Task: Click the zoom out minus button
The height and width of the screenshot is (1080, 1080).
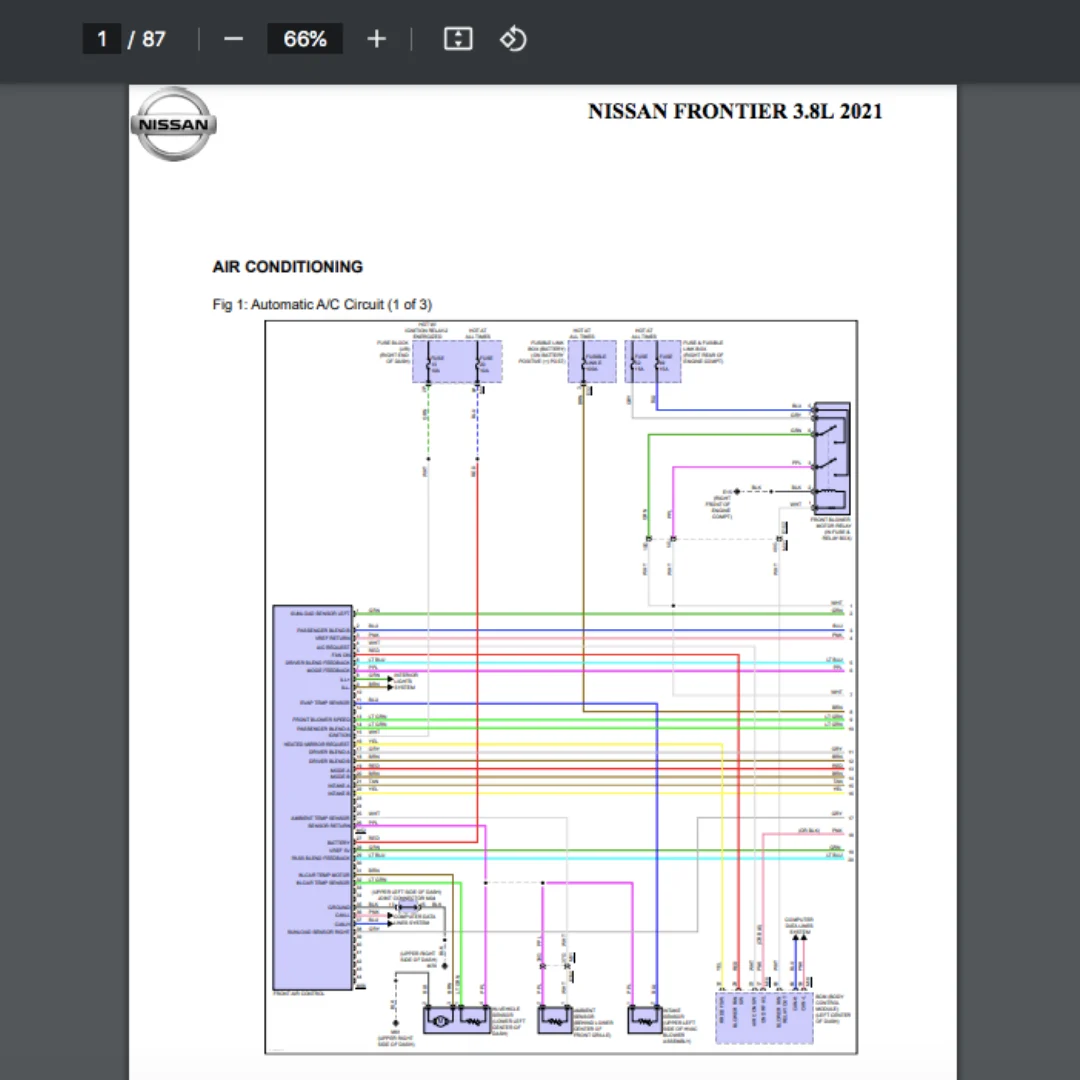Action: coord(233,39)
